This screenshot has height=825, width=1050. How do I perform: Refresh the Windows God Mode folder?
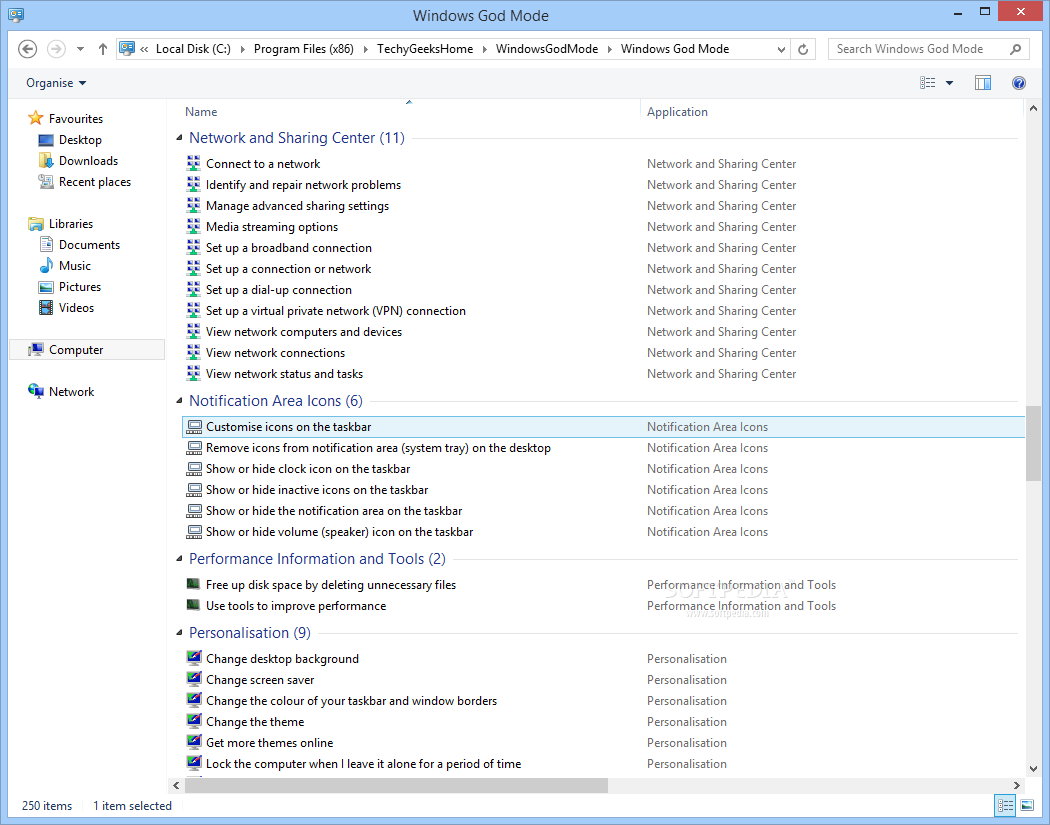[803, 49]
